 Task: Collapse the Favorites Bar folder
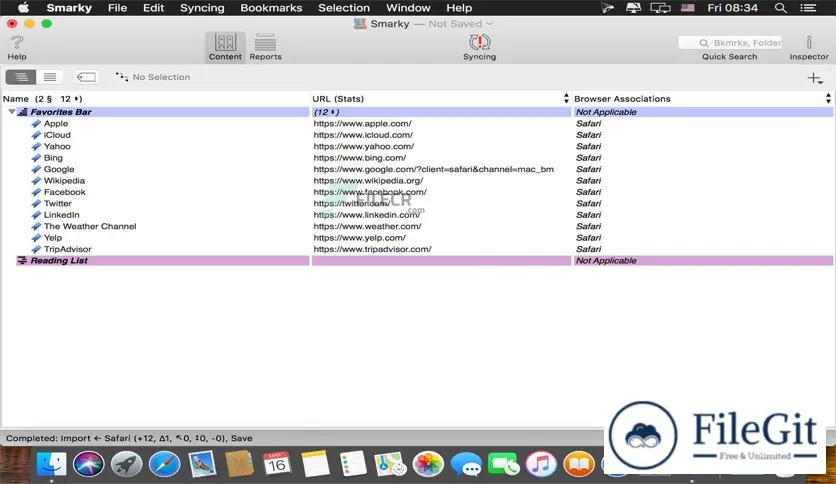12,112
